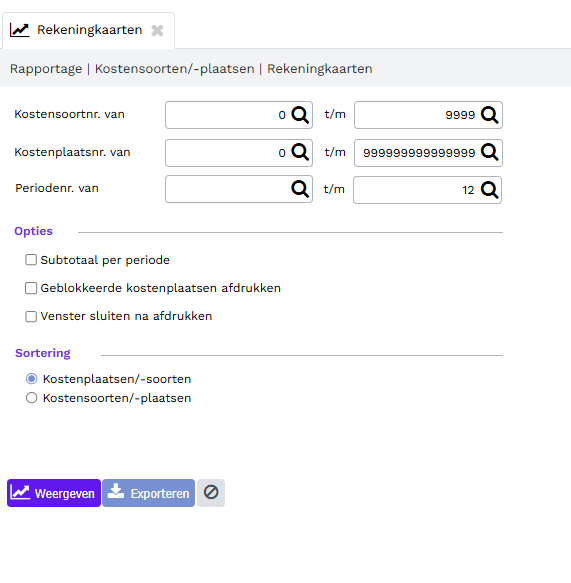The width and height of the screenshot is (571, 583).
Task: Check Geblokkeerde kostenplaatsen afdrukken
Action: tap(31, 288)
